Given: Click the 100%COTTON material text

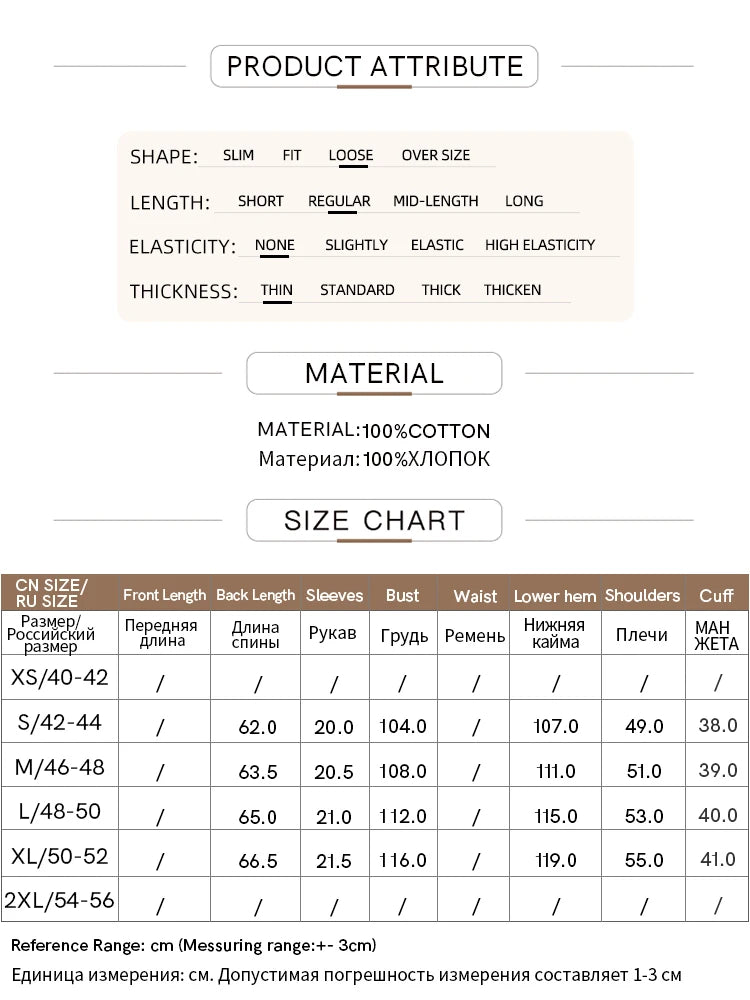Looking at the screenshot, I should pos(426,432).
